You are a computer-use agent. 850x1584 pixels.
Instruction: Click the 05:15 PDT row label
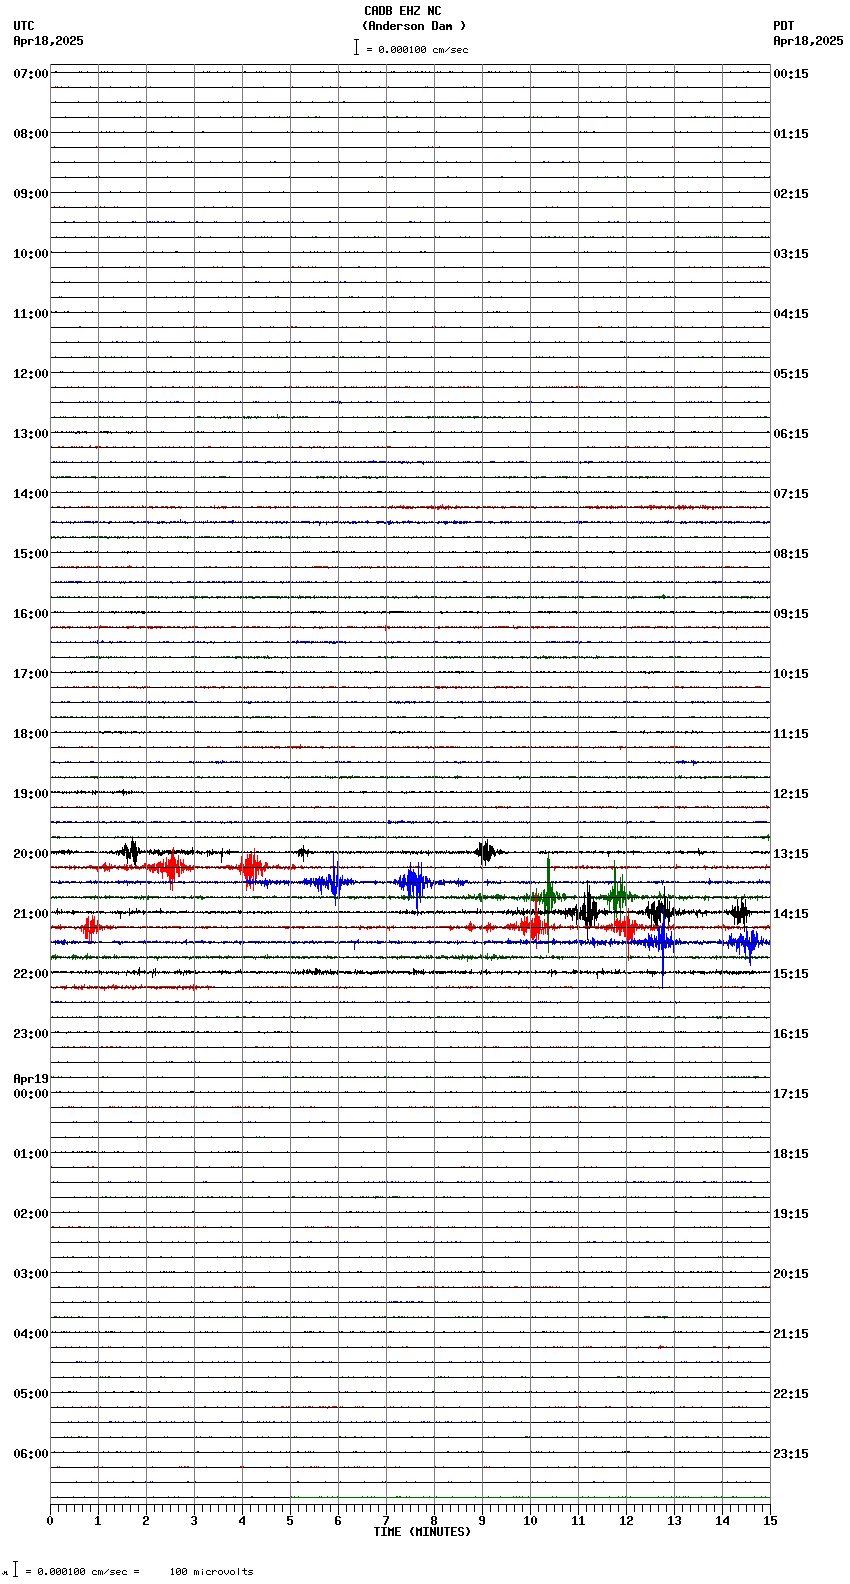pos(791,374)
